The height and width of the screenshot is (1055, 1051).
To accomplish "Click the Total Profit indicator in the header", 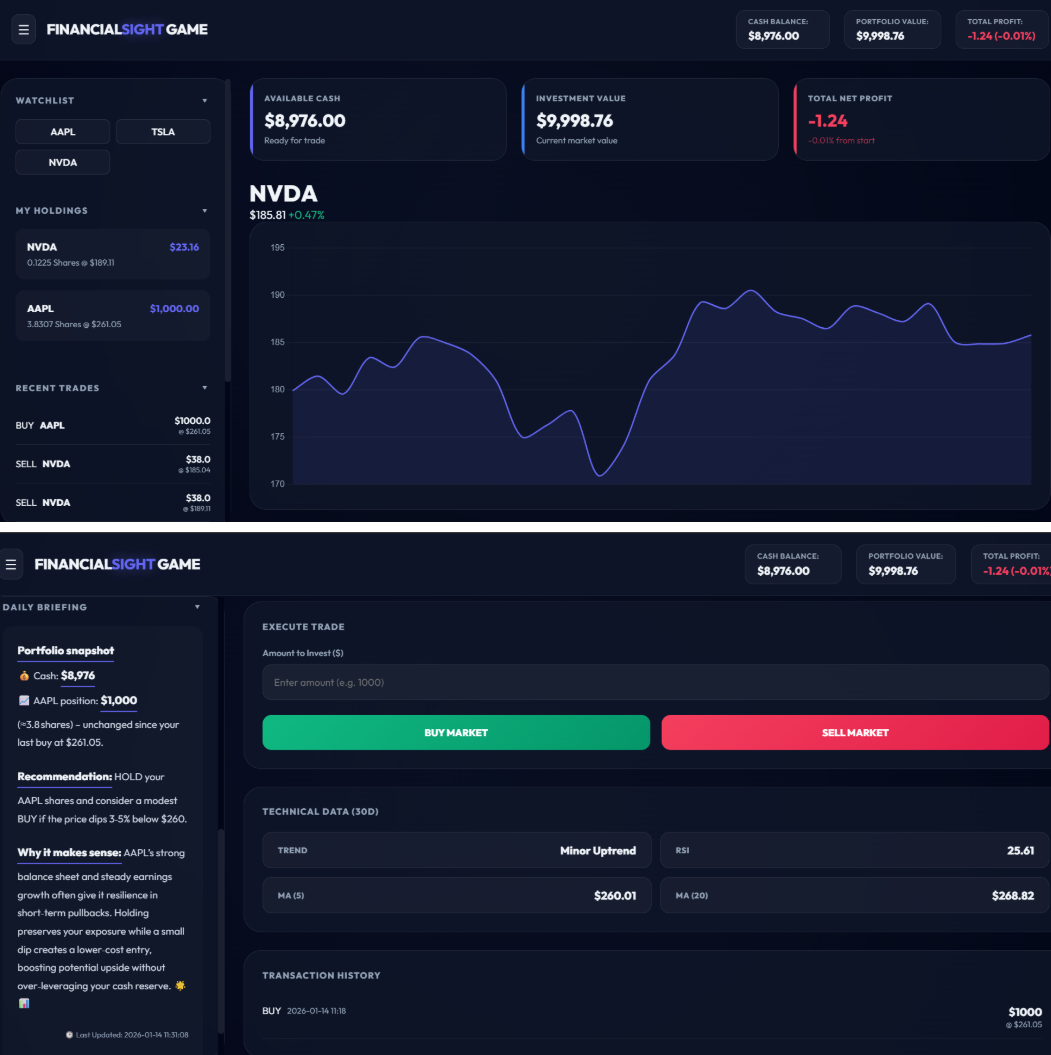I will [1001, 29].
